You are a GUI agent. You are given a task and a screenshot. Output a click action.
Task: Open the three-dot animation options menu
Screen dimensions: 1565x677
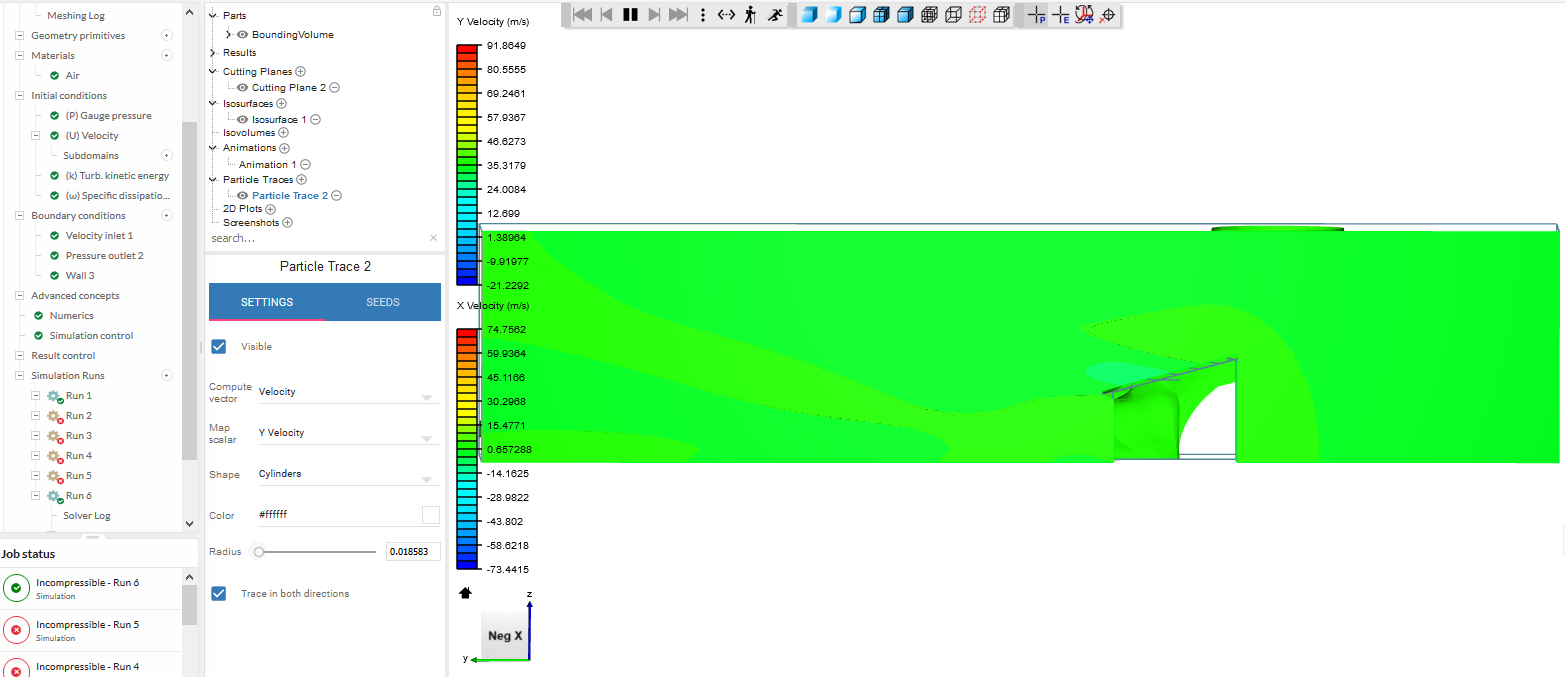click(703, 15)
